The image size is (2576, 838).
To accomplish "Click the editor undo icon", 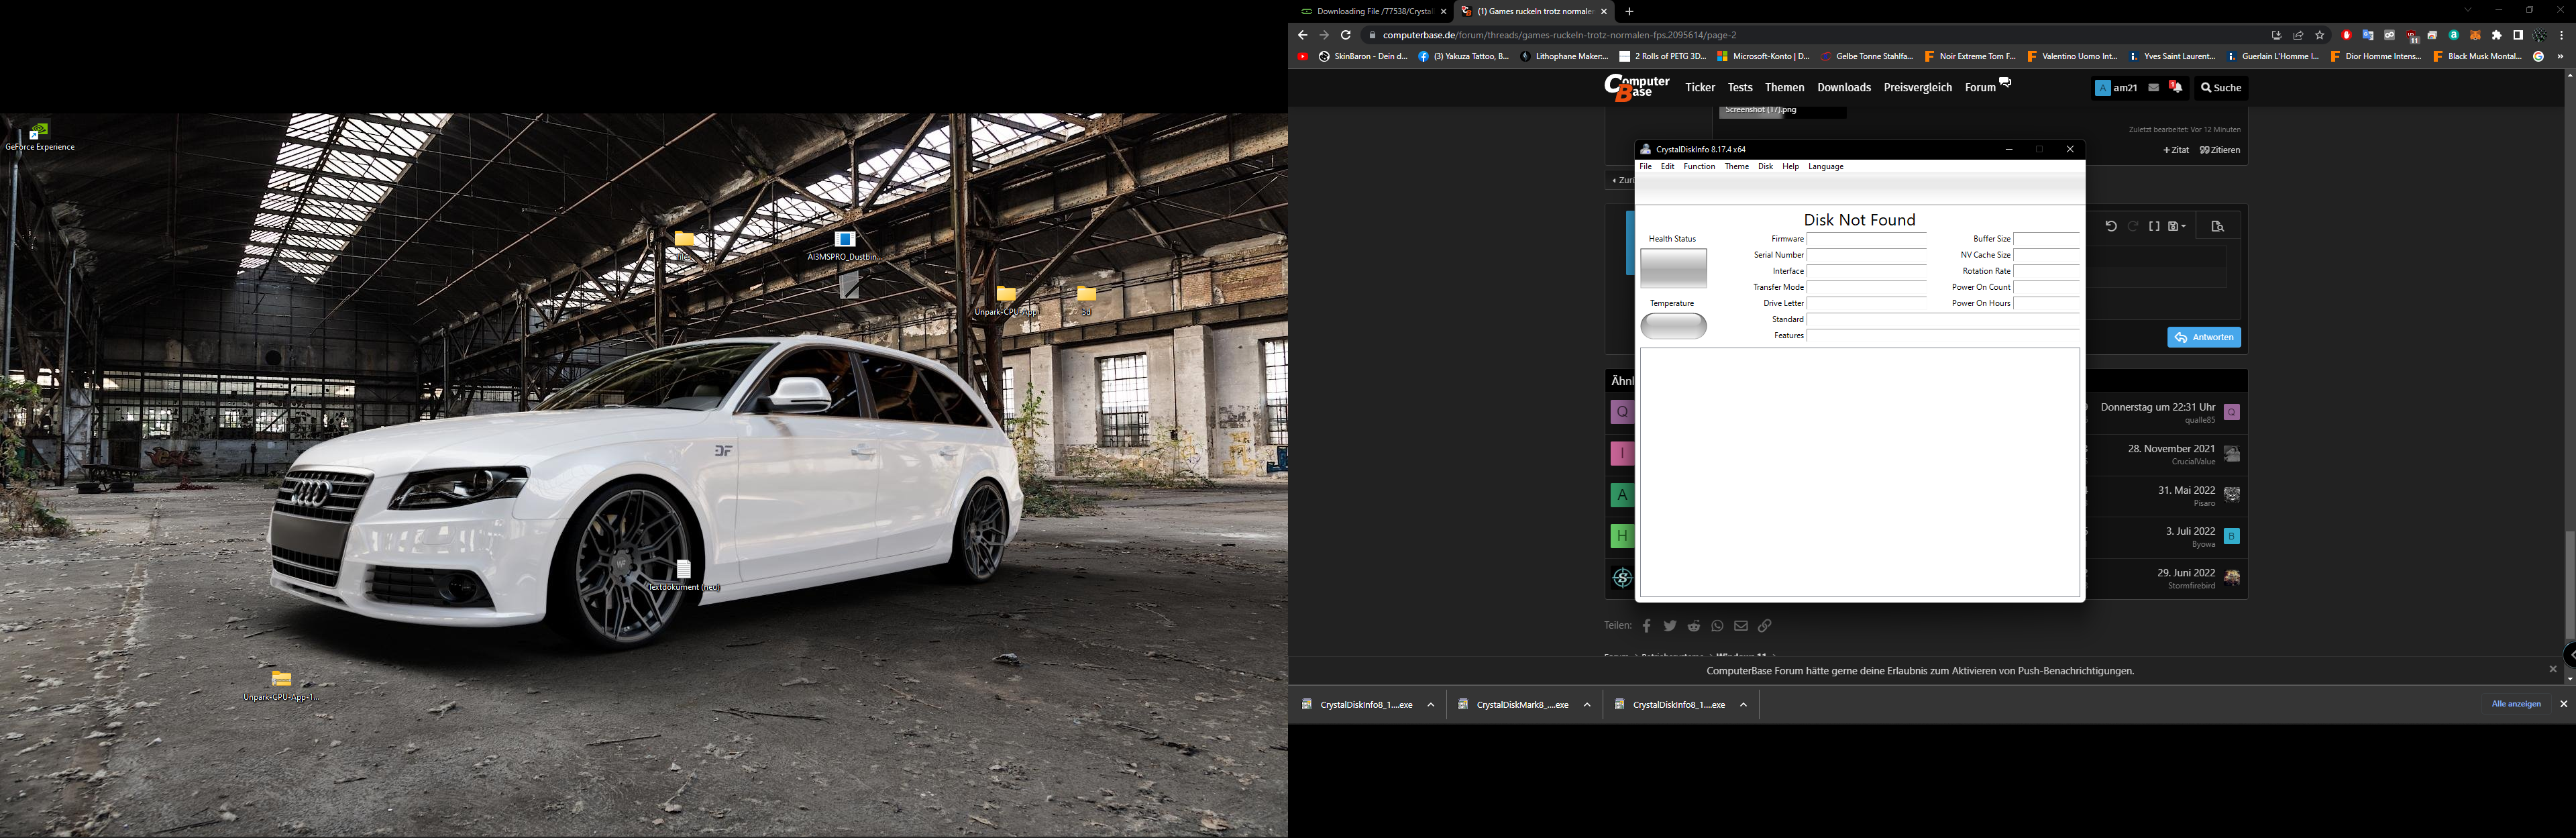I will [2111, 227].
